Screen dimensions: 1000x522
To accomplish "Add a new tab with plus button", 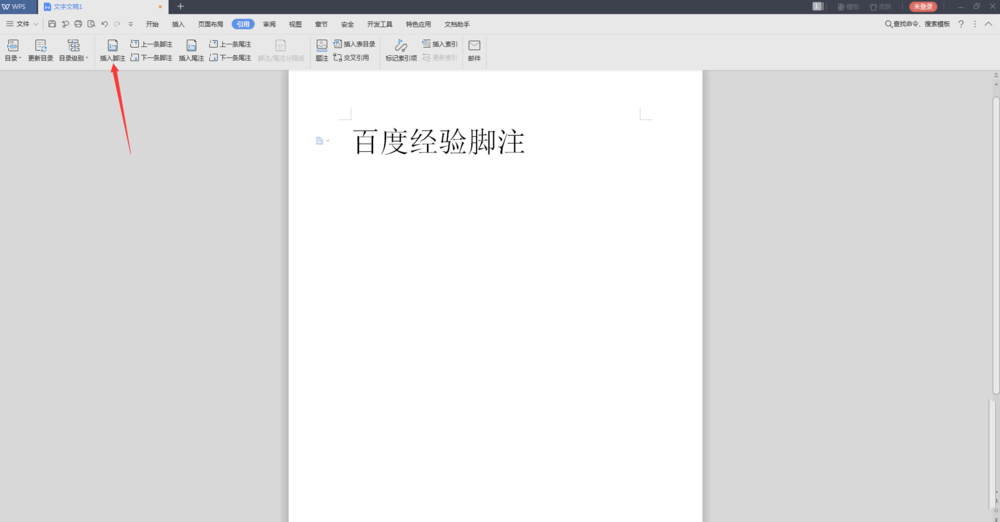I will 180,6.
